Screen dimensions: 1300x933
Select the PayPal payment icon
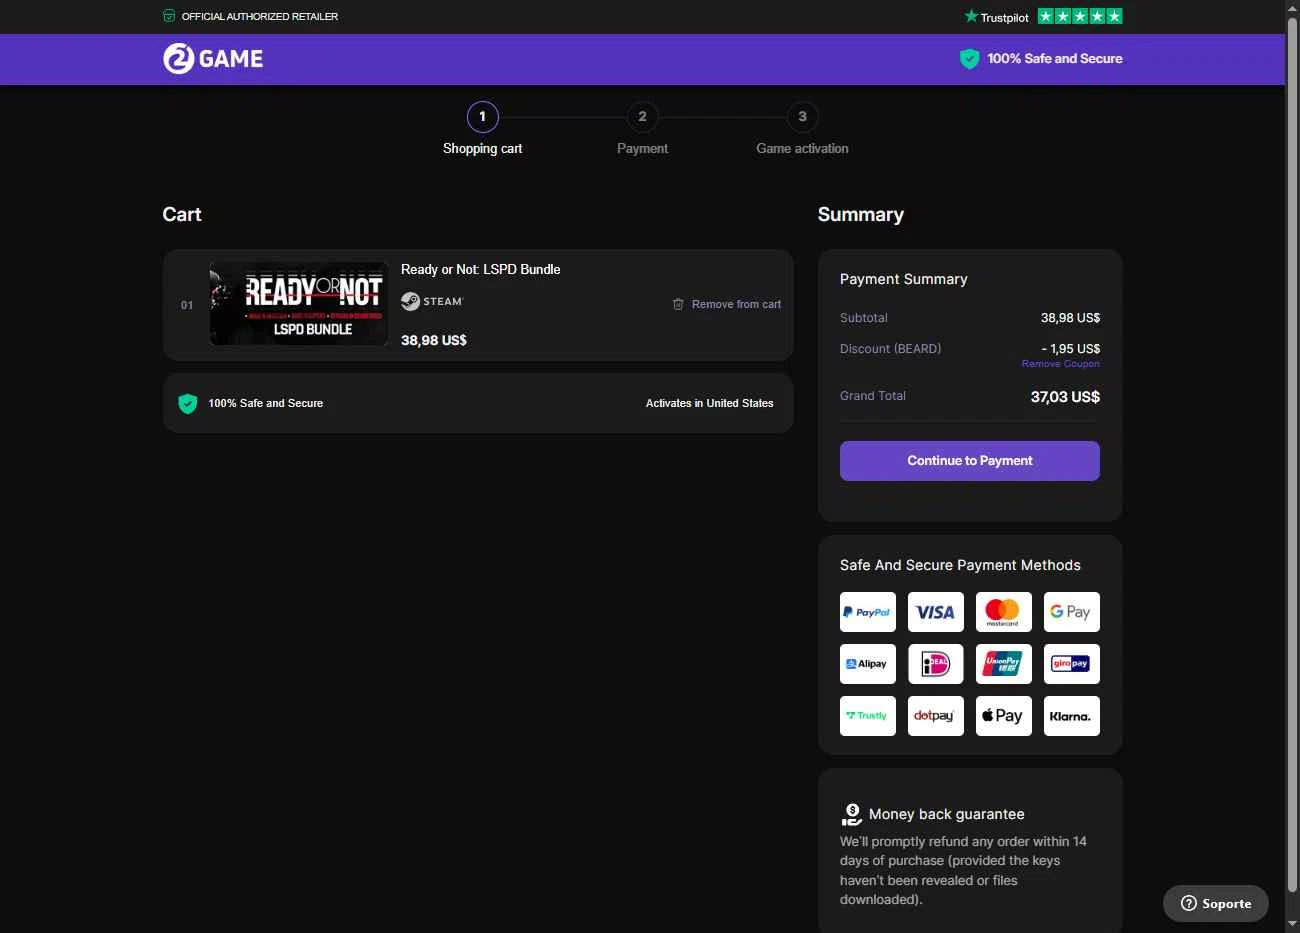click(868, 612)
